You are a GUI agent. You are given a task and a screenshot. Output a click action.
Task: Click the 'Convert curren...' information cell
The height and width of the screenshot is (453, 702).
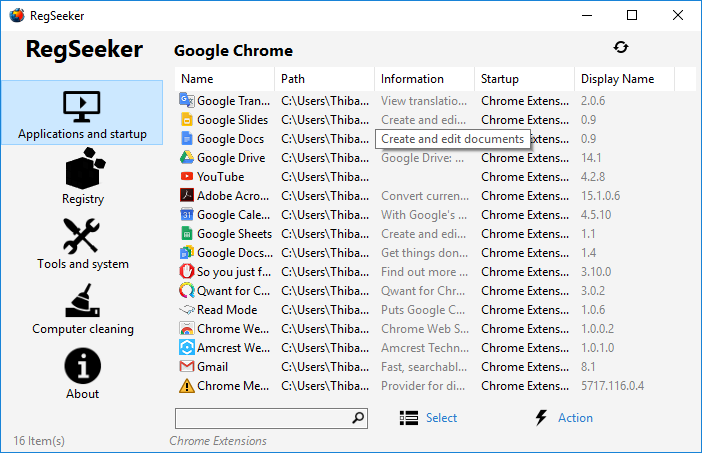(x=425, y=196)
